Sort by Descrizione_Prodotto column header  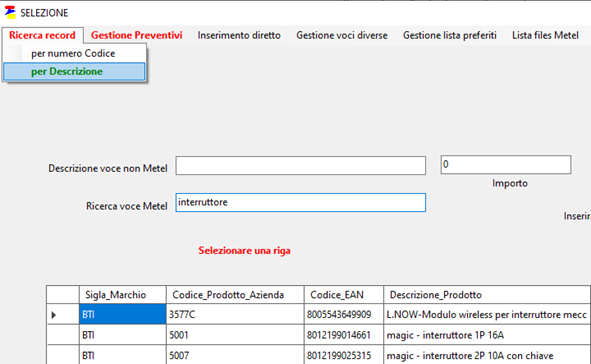point(487,295)
